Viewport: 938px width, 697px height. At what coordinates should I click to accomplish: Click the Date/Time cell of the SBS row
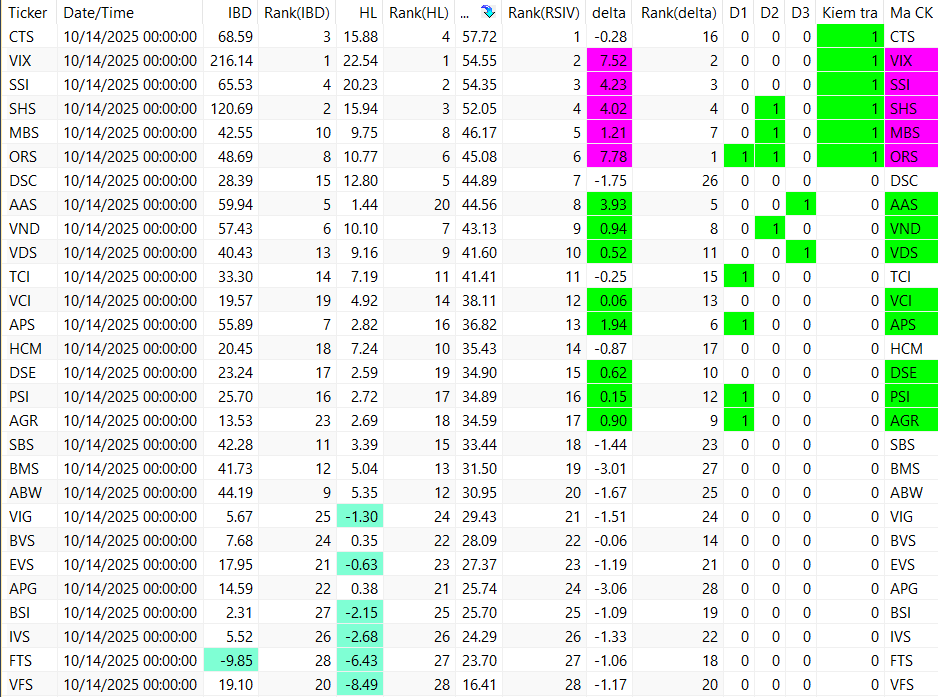130,445
